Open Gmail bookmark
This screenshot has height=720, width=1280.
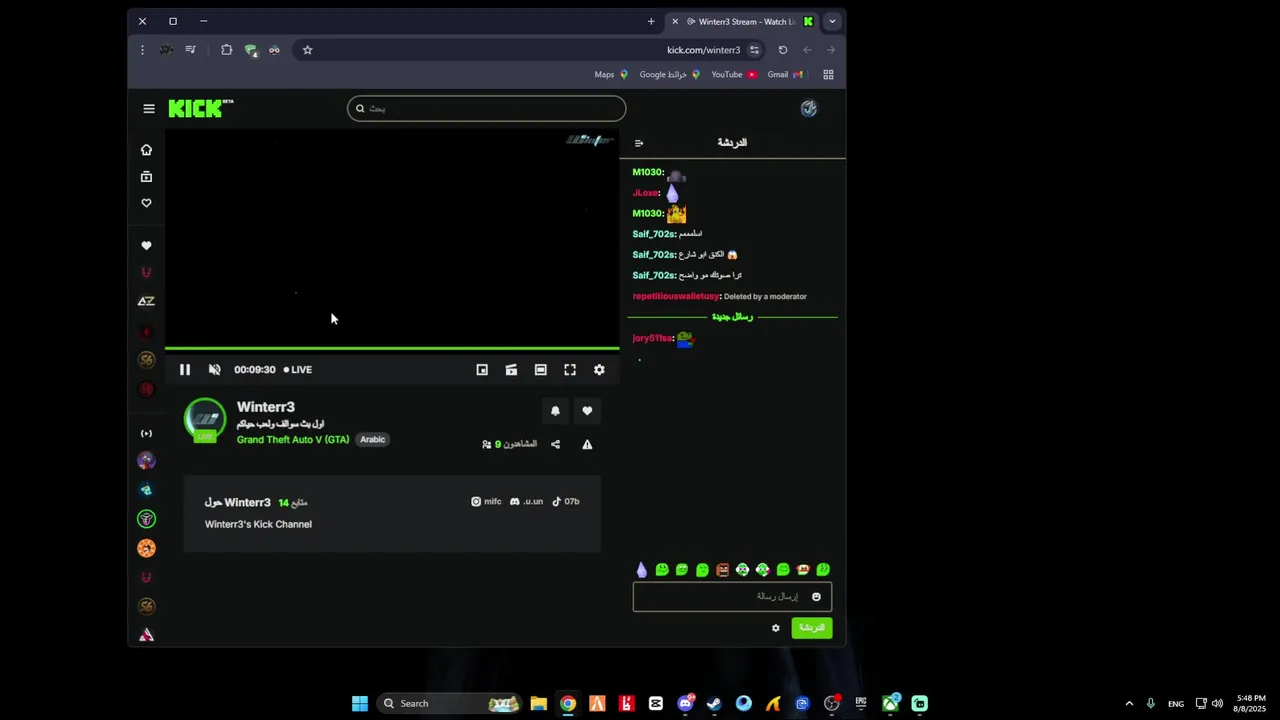pyautogui.click(x=785, y=75)
